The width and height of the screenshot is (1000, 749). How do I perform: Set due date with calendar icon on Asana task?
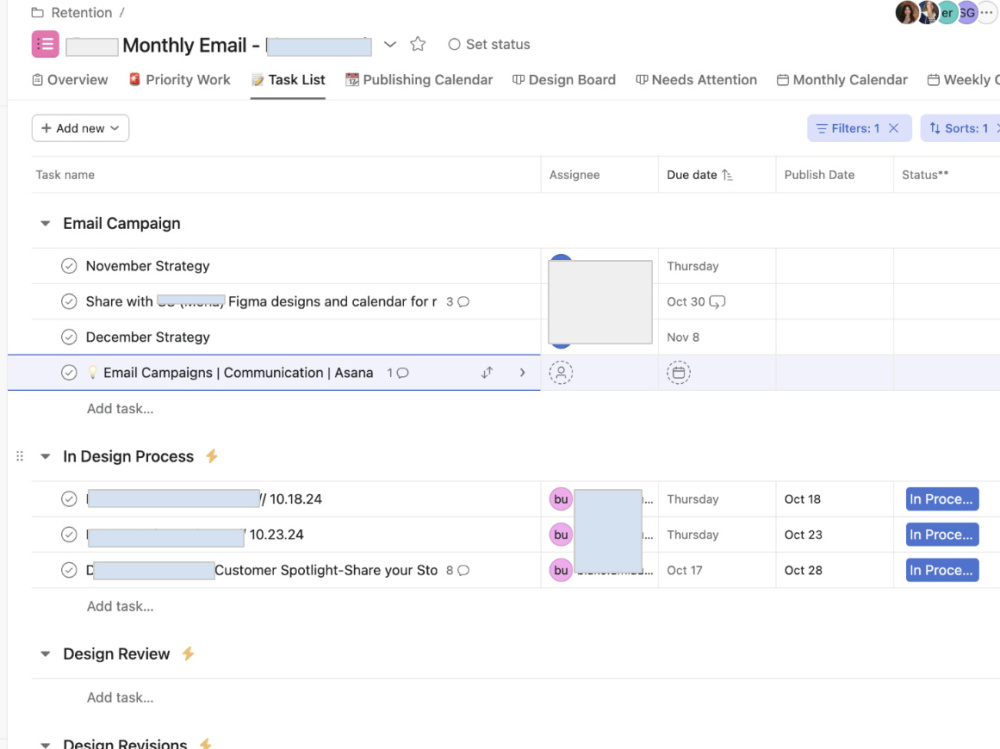point(679,373)
